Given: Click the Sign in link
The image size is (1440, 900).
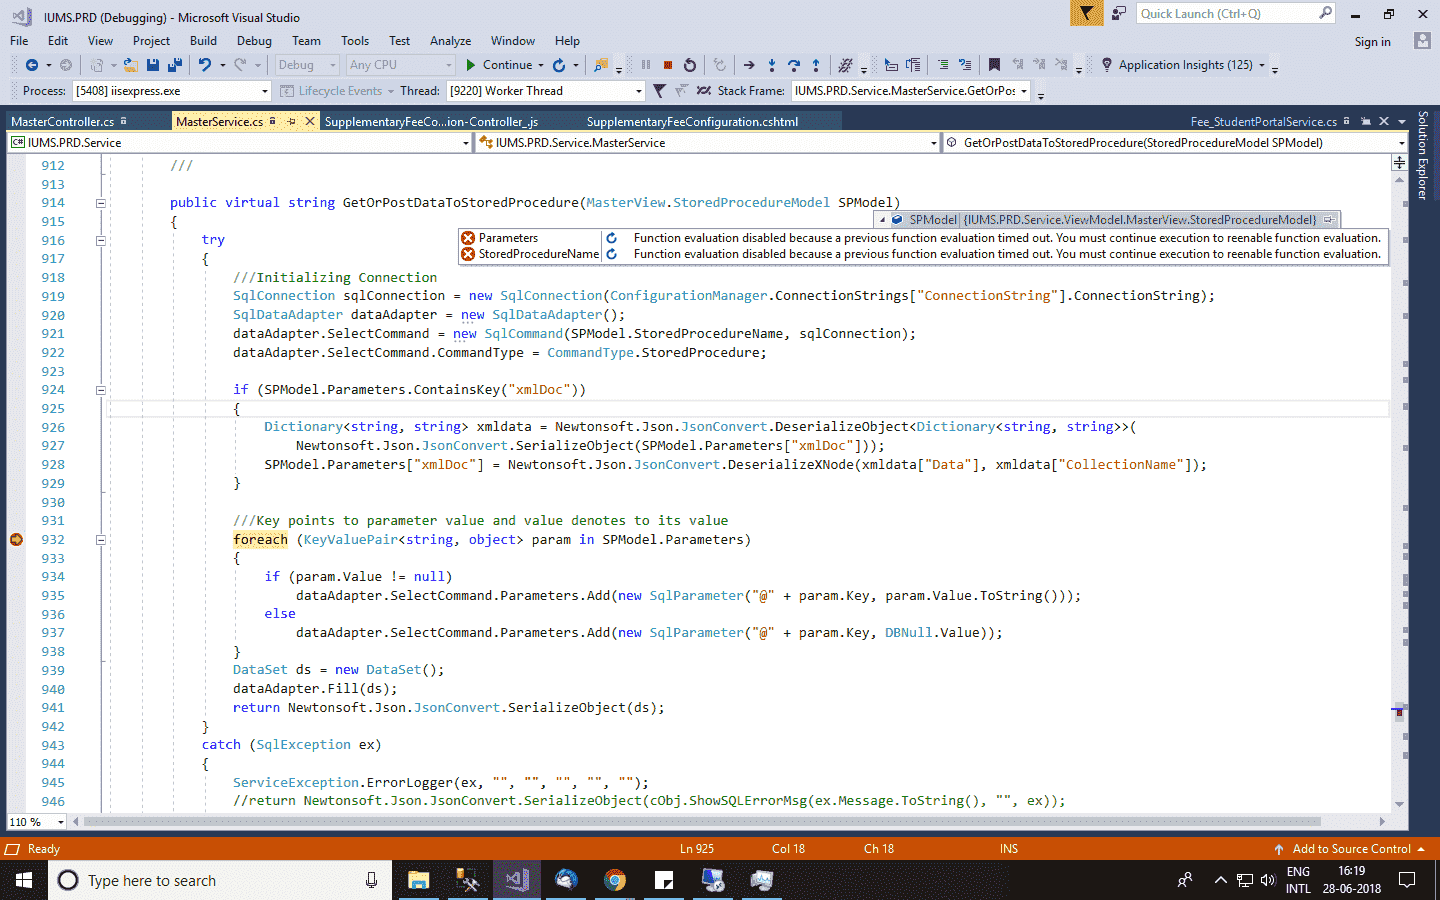Looking at the screenshot, I should coord(1372,42).
